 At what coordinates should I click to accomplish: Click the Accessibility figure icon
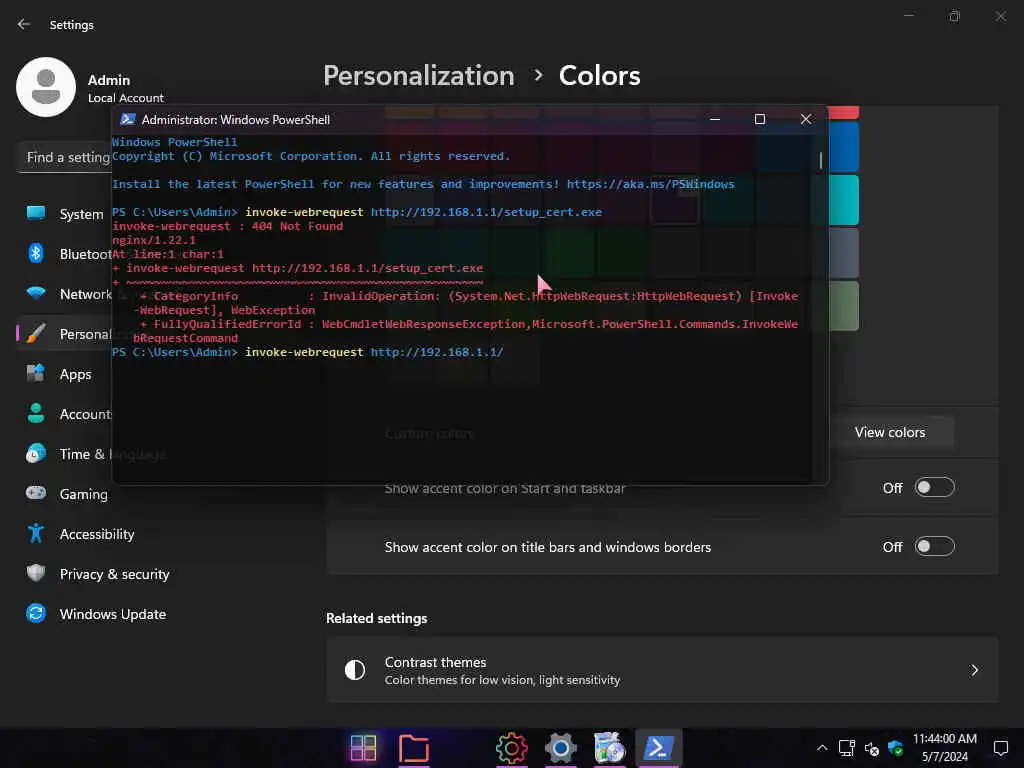click(x=36, y=534)
